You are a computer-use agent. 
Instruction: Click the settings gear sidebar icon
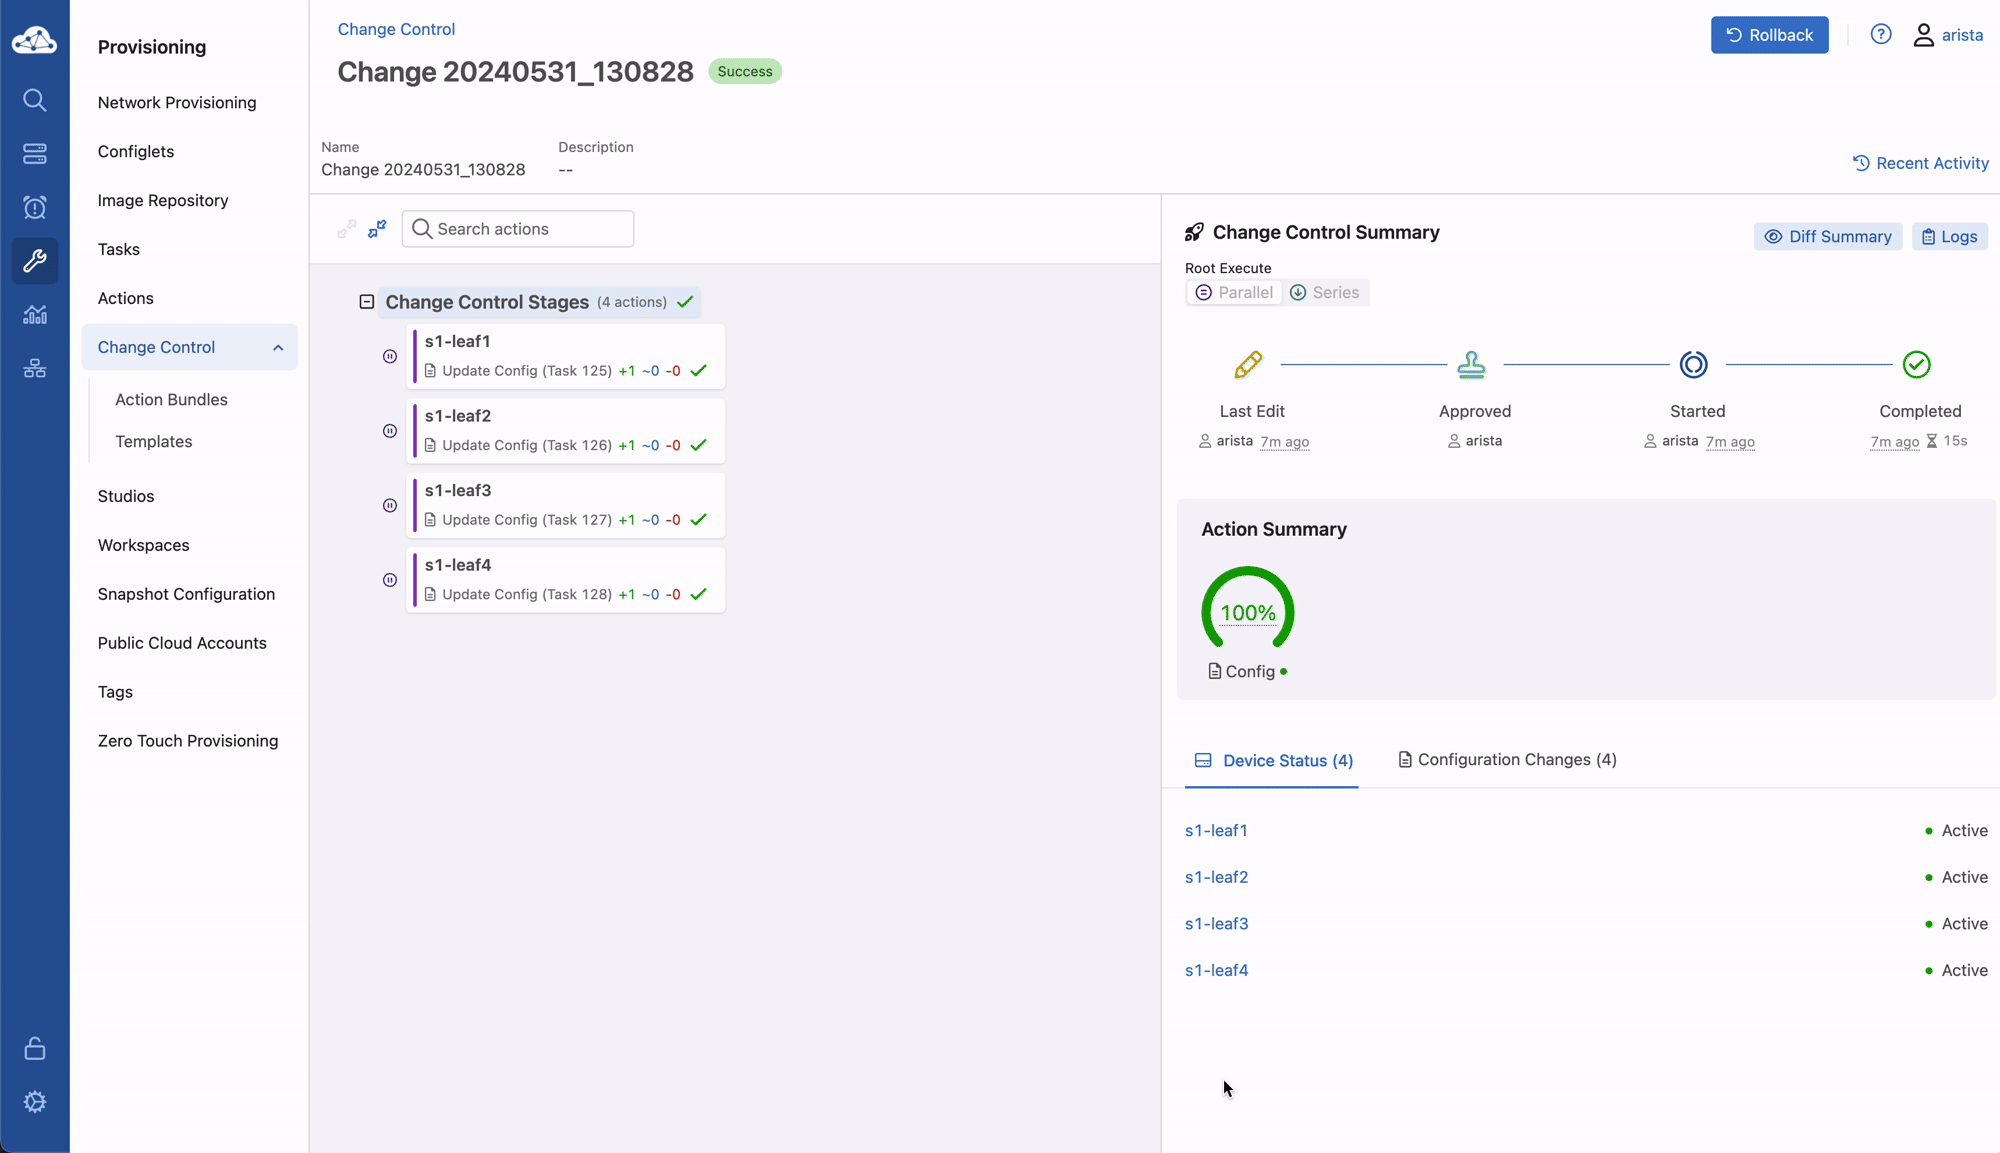pyautogui.click(x=35, y=1102)
